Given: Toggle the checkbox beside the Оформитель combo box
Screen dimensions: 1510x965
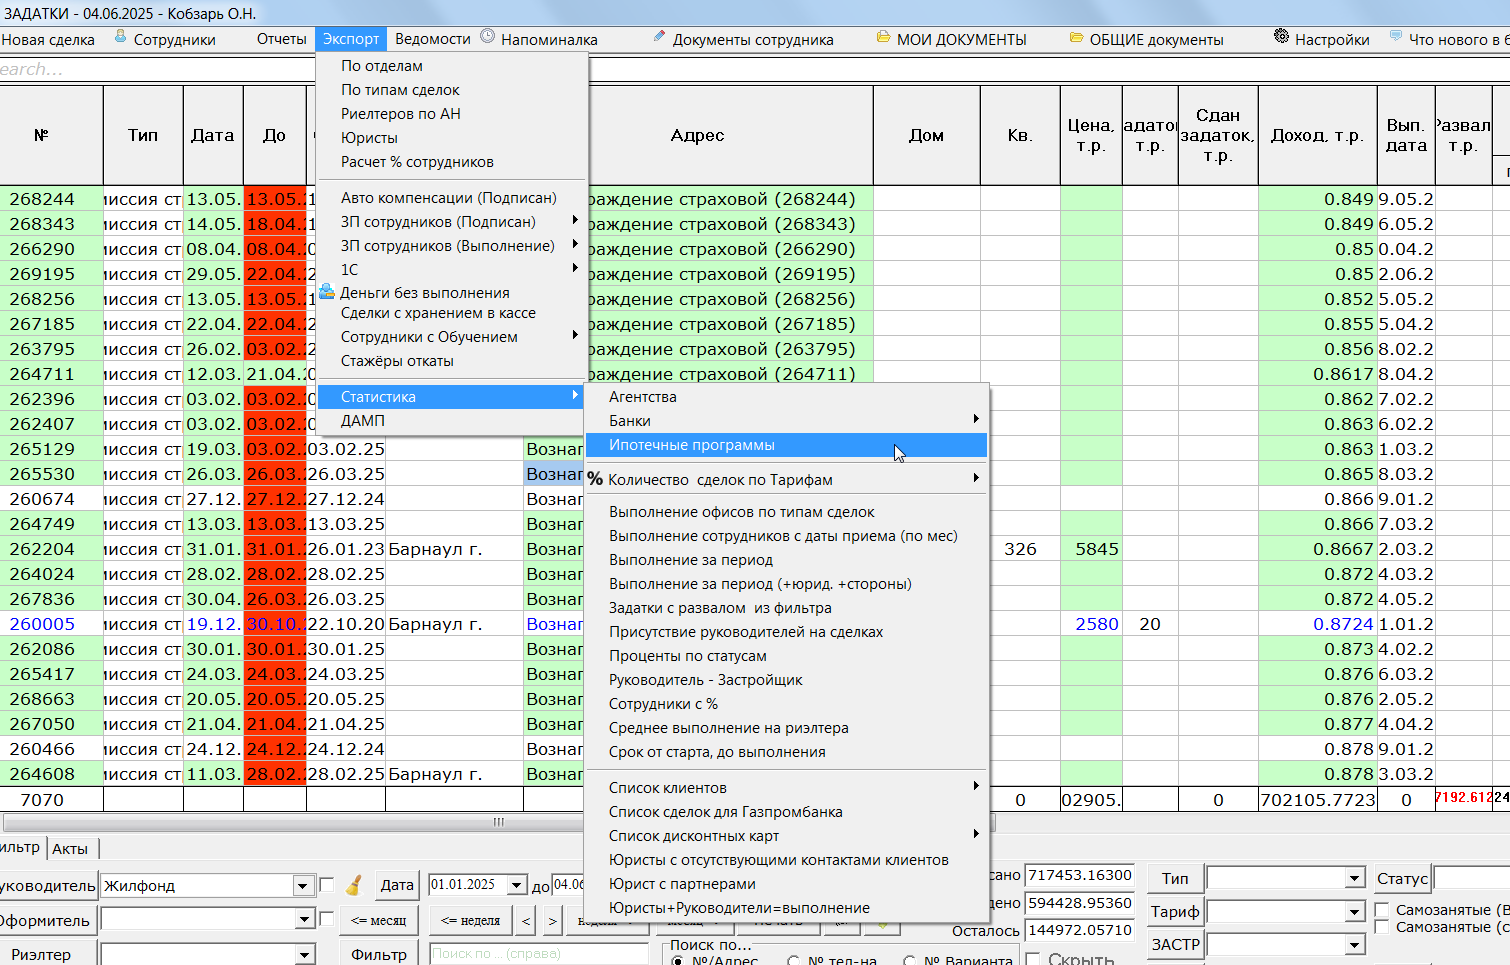Looking at the screenshot, I should [x=326, y=918].
